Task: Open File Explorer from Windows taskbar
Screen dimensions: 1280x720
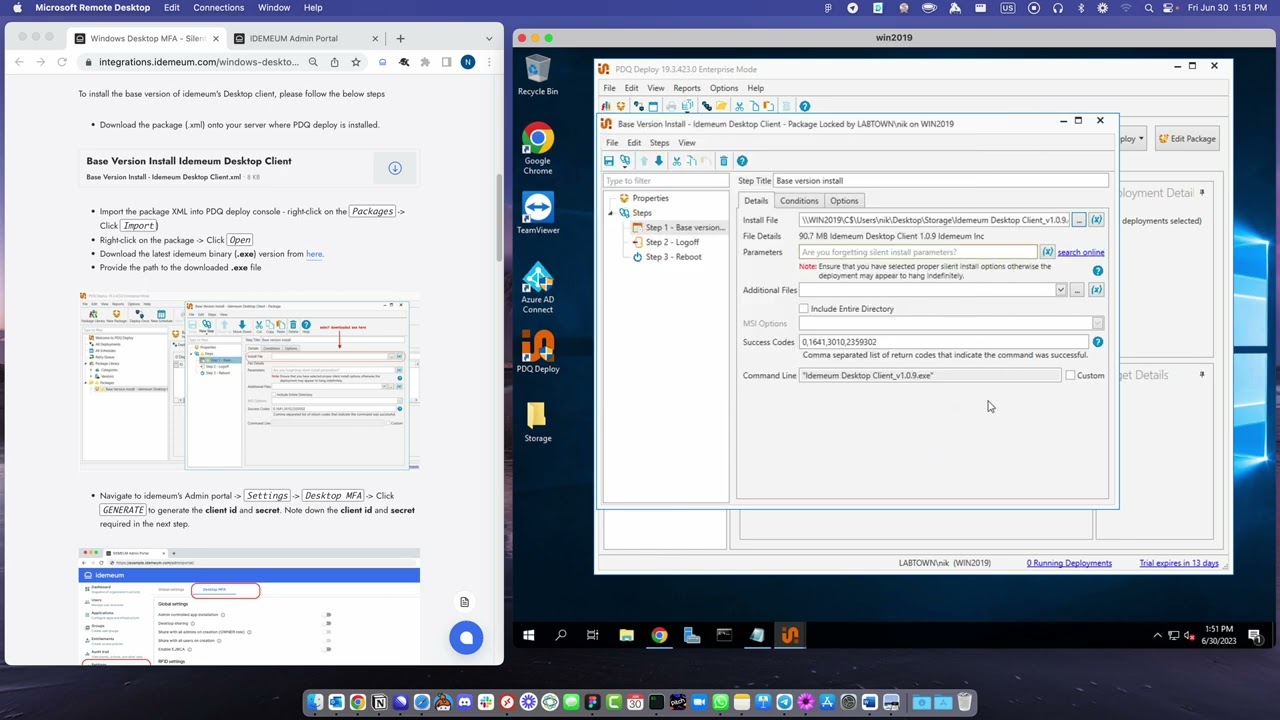Action: tap(626, 635)
